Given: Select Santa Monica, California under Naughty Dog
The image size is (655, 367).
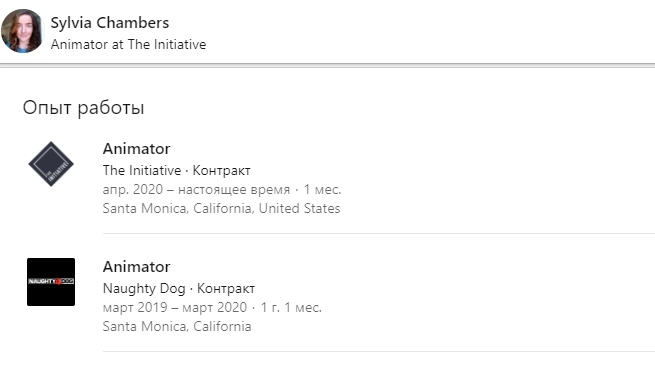Looking at the screenshot, I should (x=177, y=326).
